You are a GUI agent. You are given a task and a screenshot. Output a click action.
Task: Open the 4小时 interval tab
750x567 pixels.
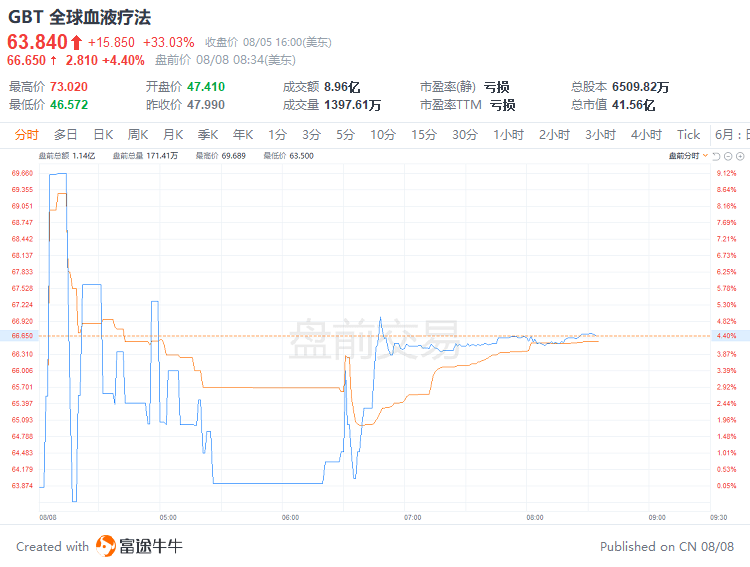pos(647,135)
